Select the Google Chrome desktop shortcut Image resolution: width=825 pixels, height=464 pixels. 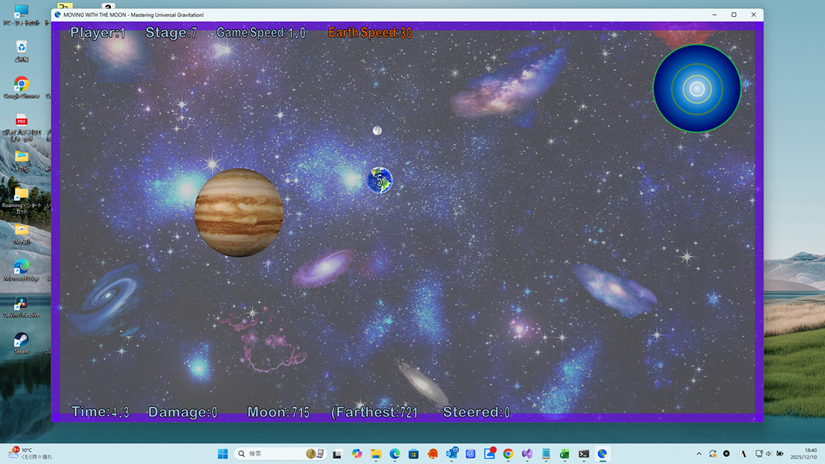point(22,88)
